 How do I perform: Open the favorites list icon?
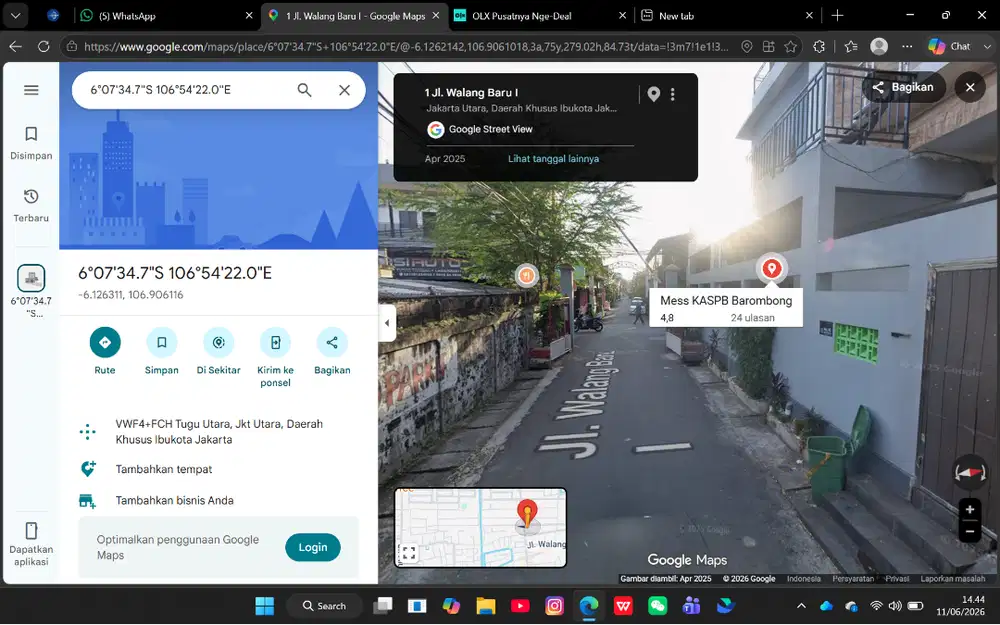(x=851, y=47)
